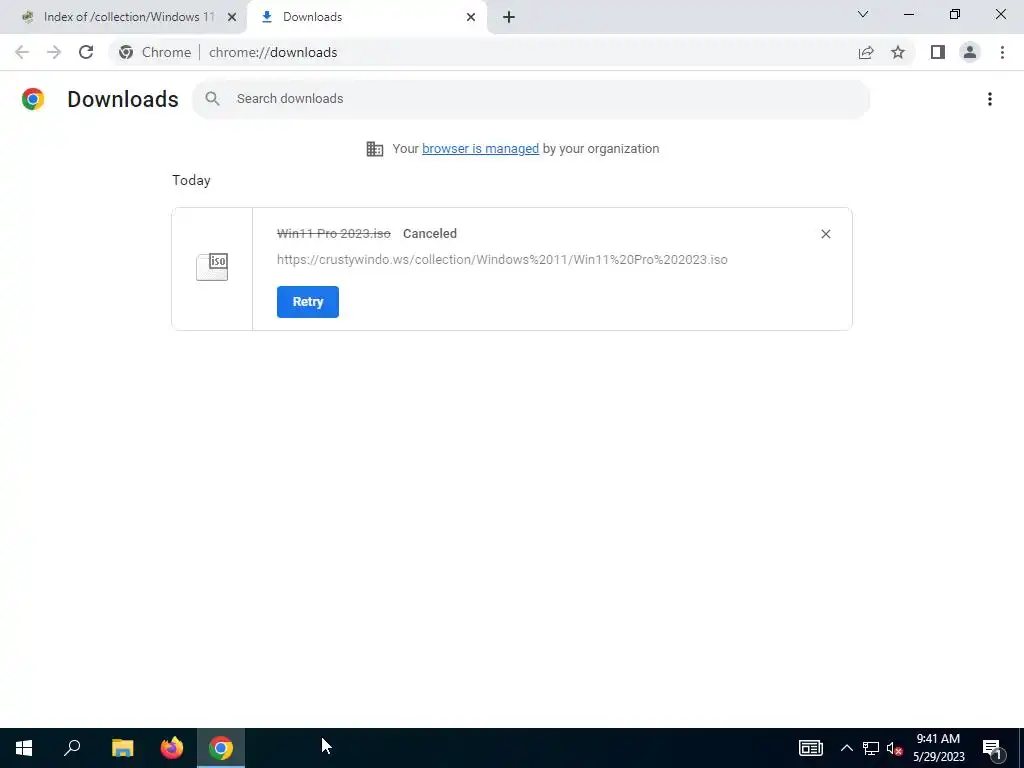Bookmark this page with star icon
Image resolution: width=1024 pixels, height=768 pixels.
point(898,52)
